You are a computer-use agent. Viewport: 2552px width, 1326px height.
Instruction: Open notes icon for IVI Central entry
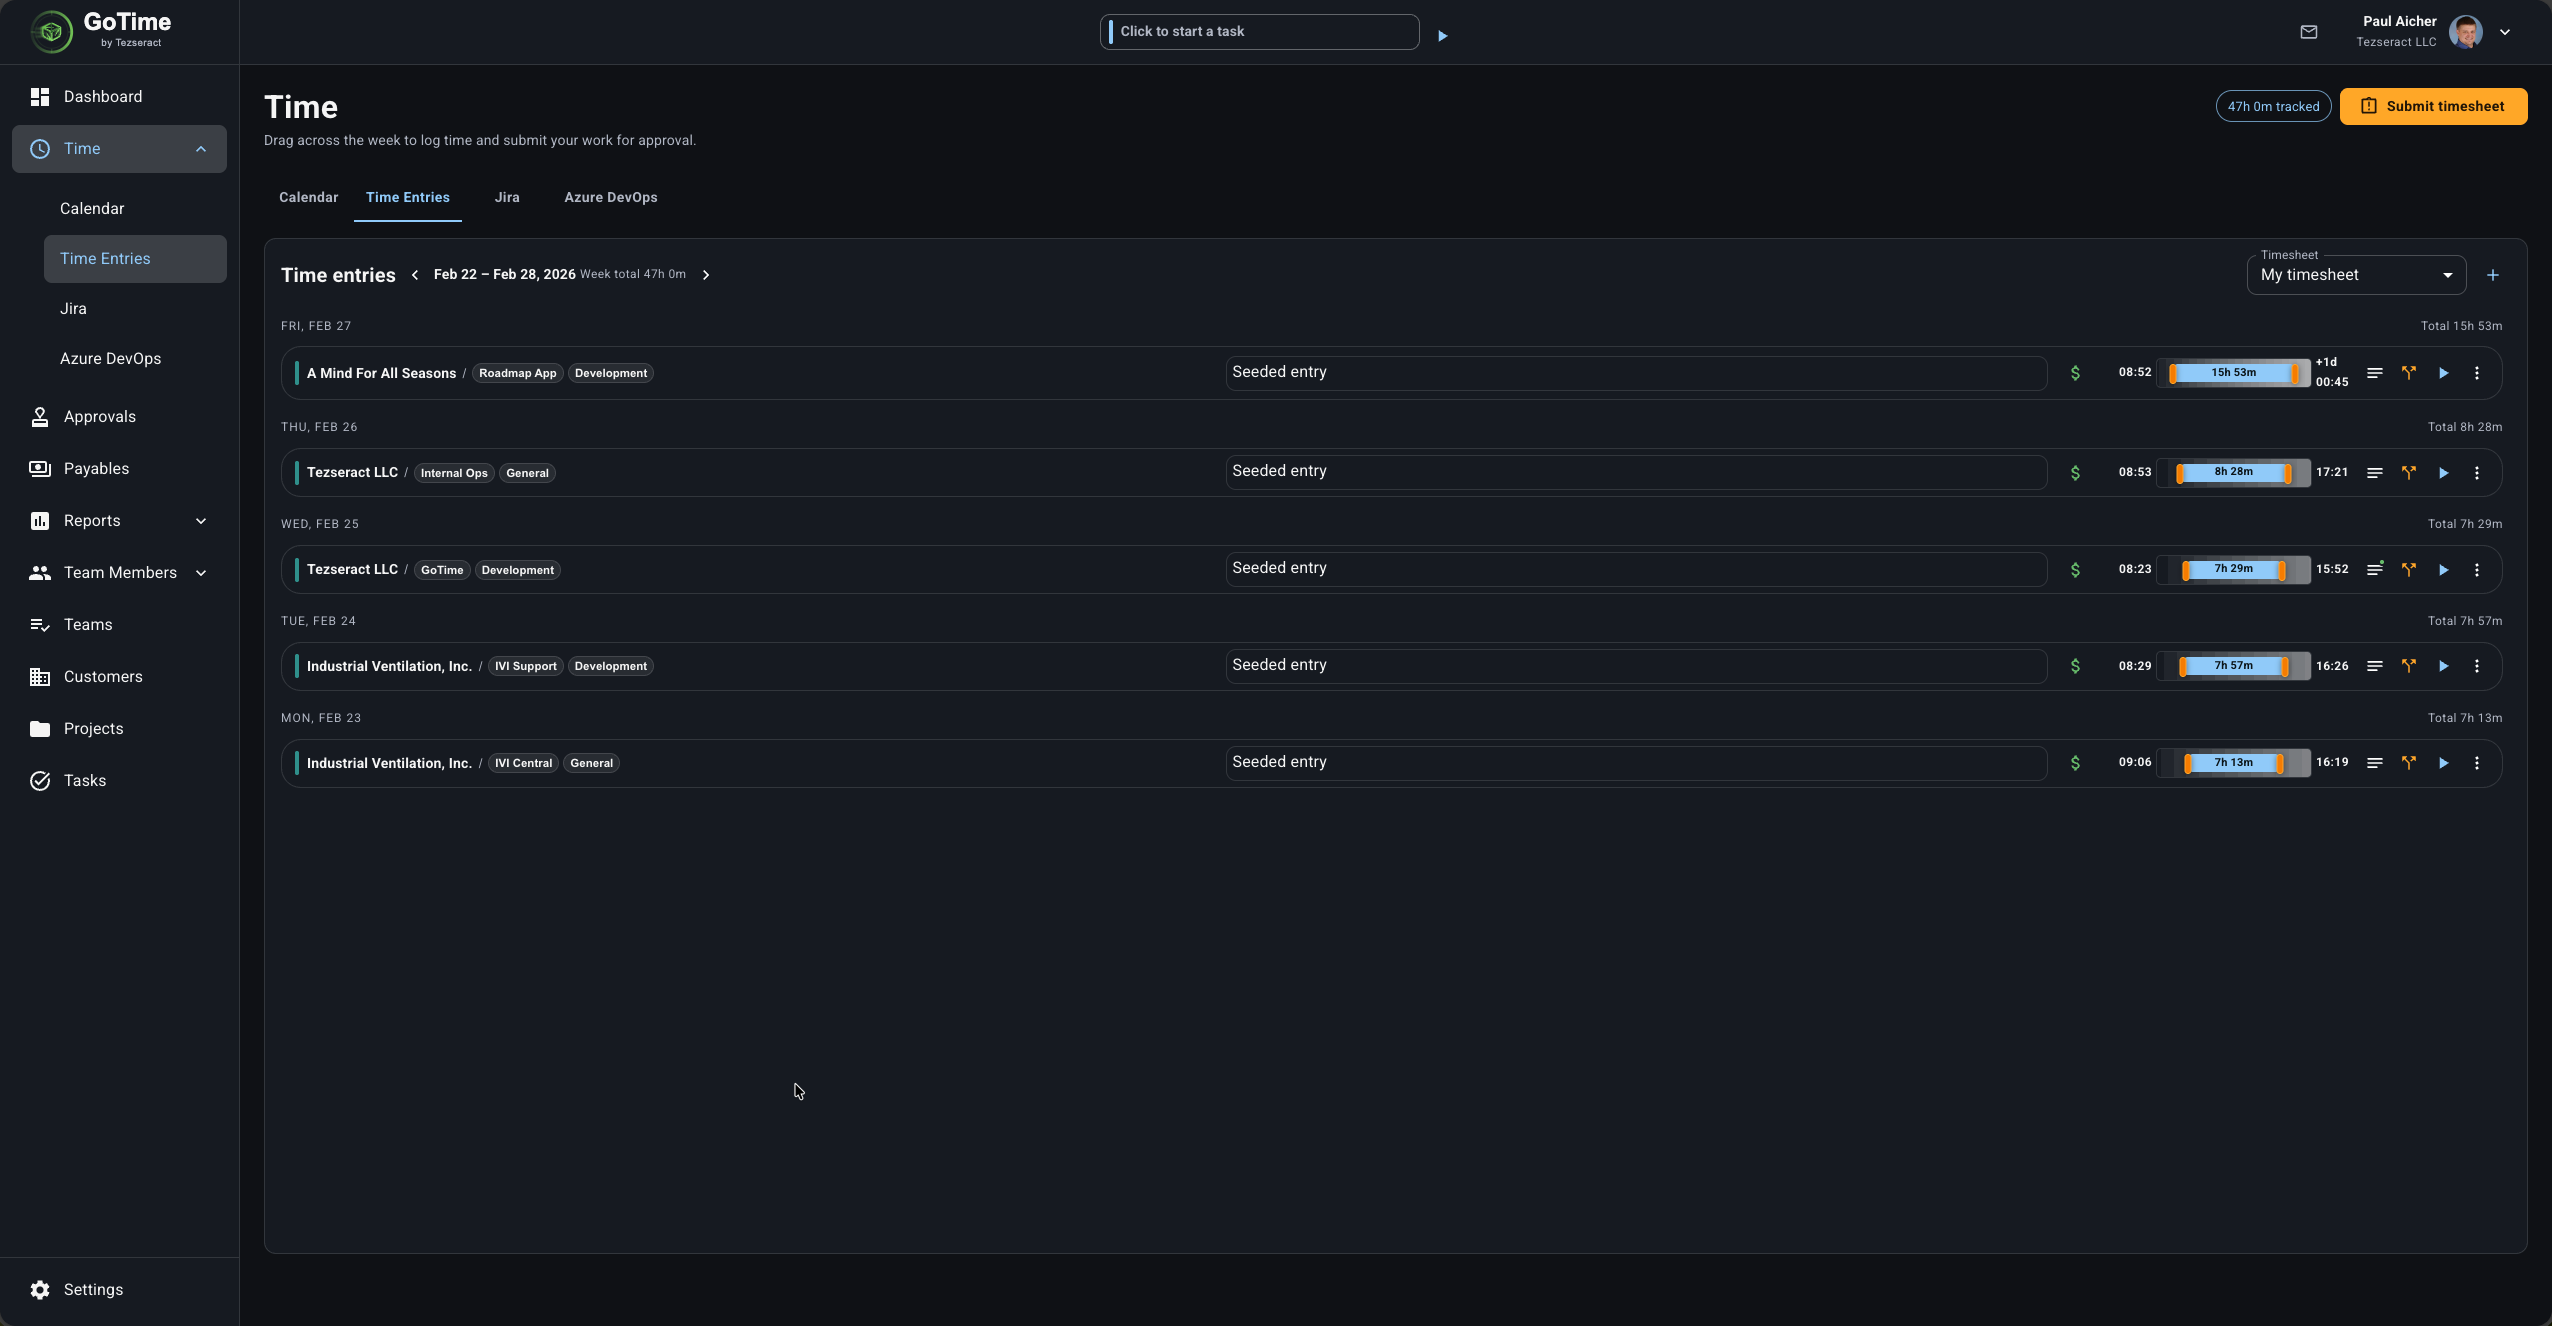coord(2374,763)
